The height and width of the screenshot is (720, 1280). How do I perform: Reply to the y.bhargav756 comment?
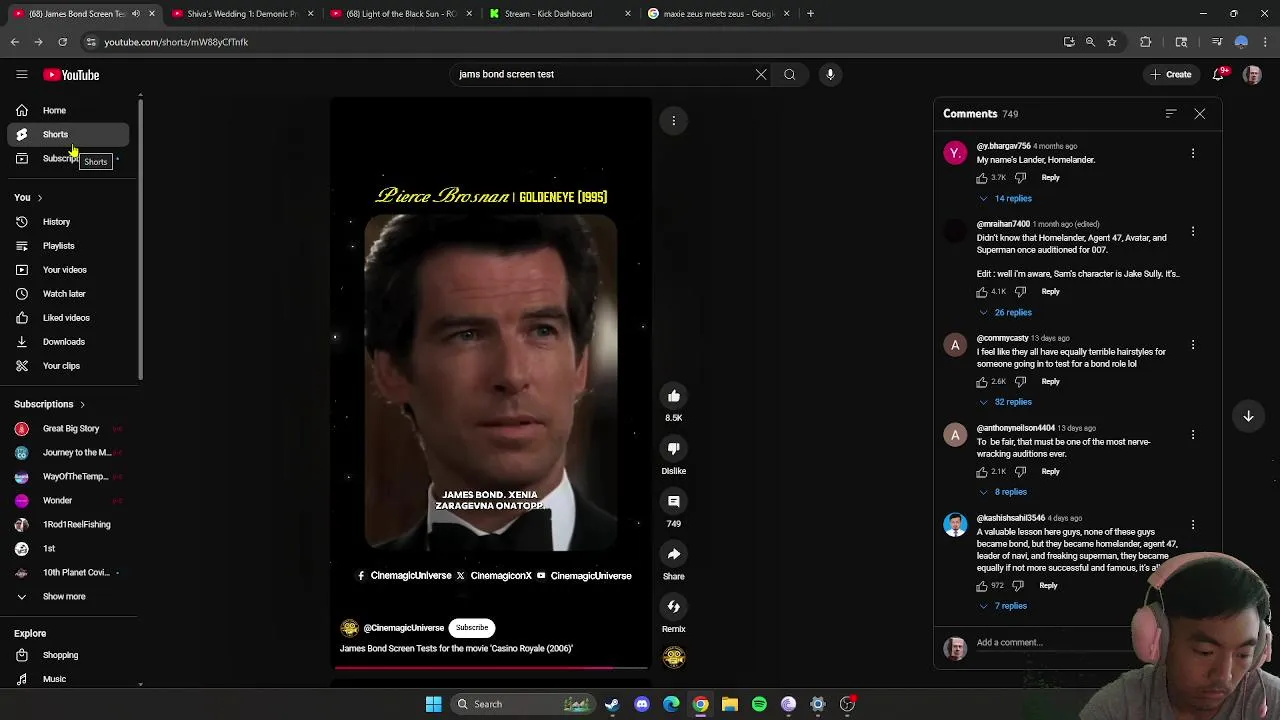tap(1050, 178)
